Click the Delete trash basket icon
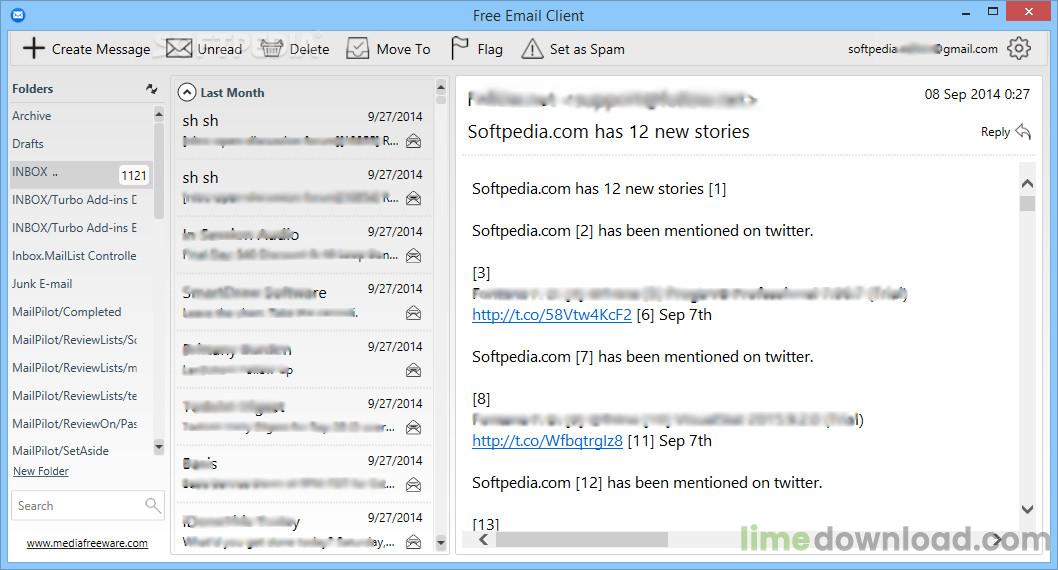1058x570 pixels. tap(271, 49)
